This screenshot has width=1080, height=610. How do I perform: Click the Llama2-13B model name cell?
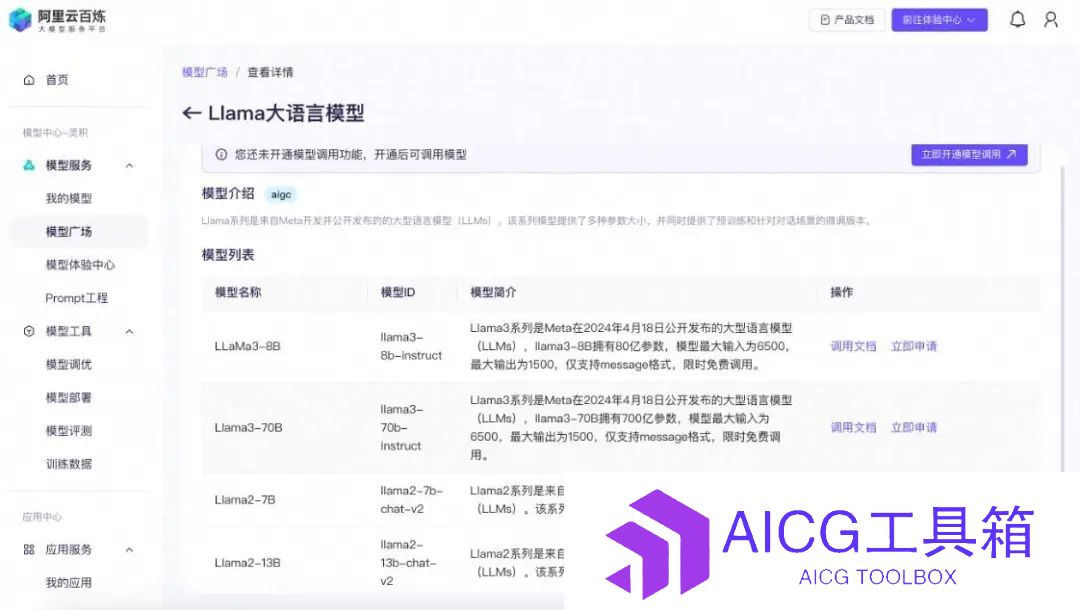coord(247,562)
